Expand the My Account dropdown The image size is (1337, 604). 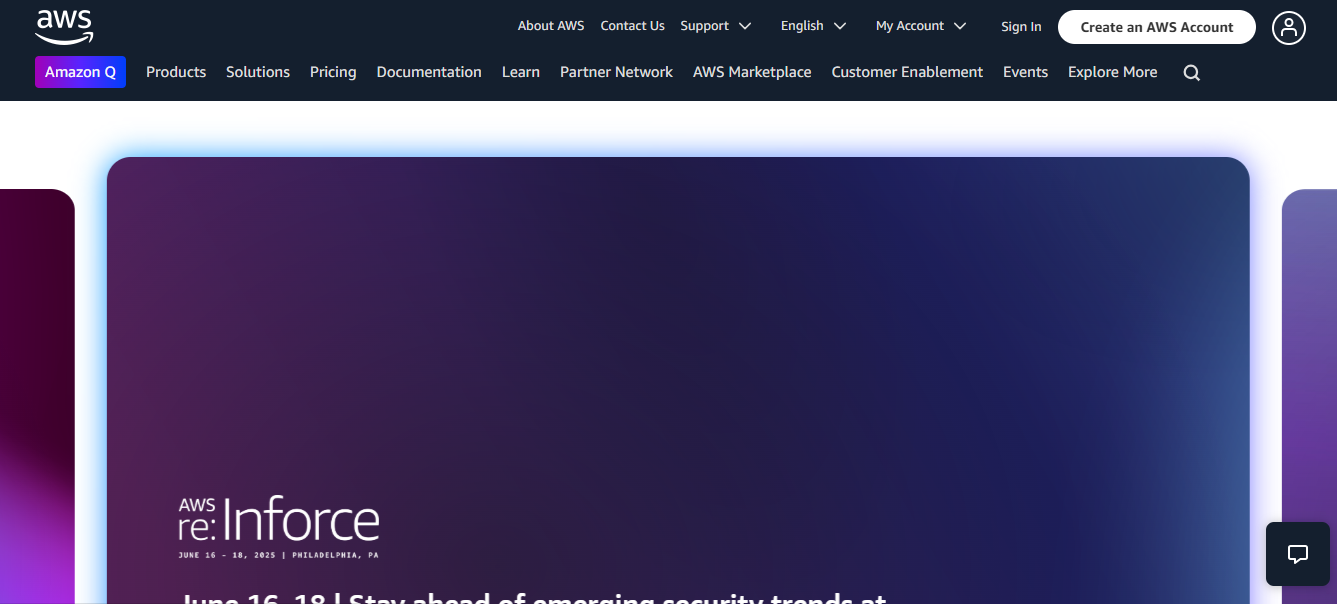coord(922,26)
